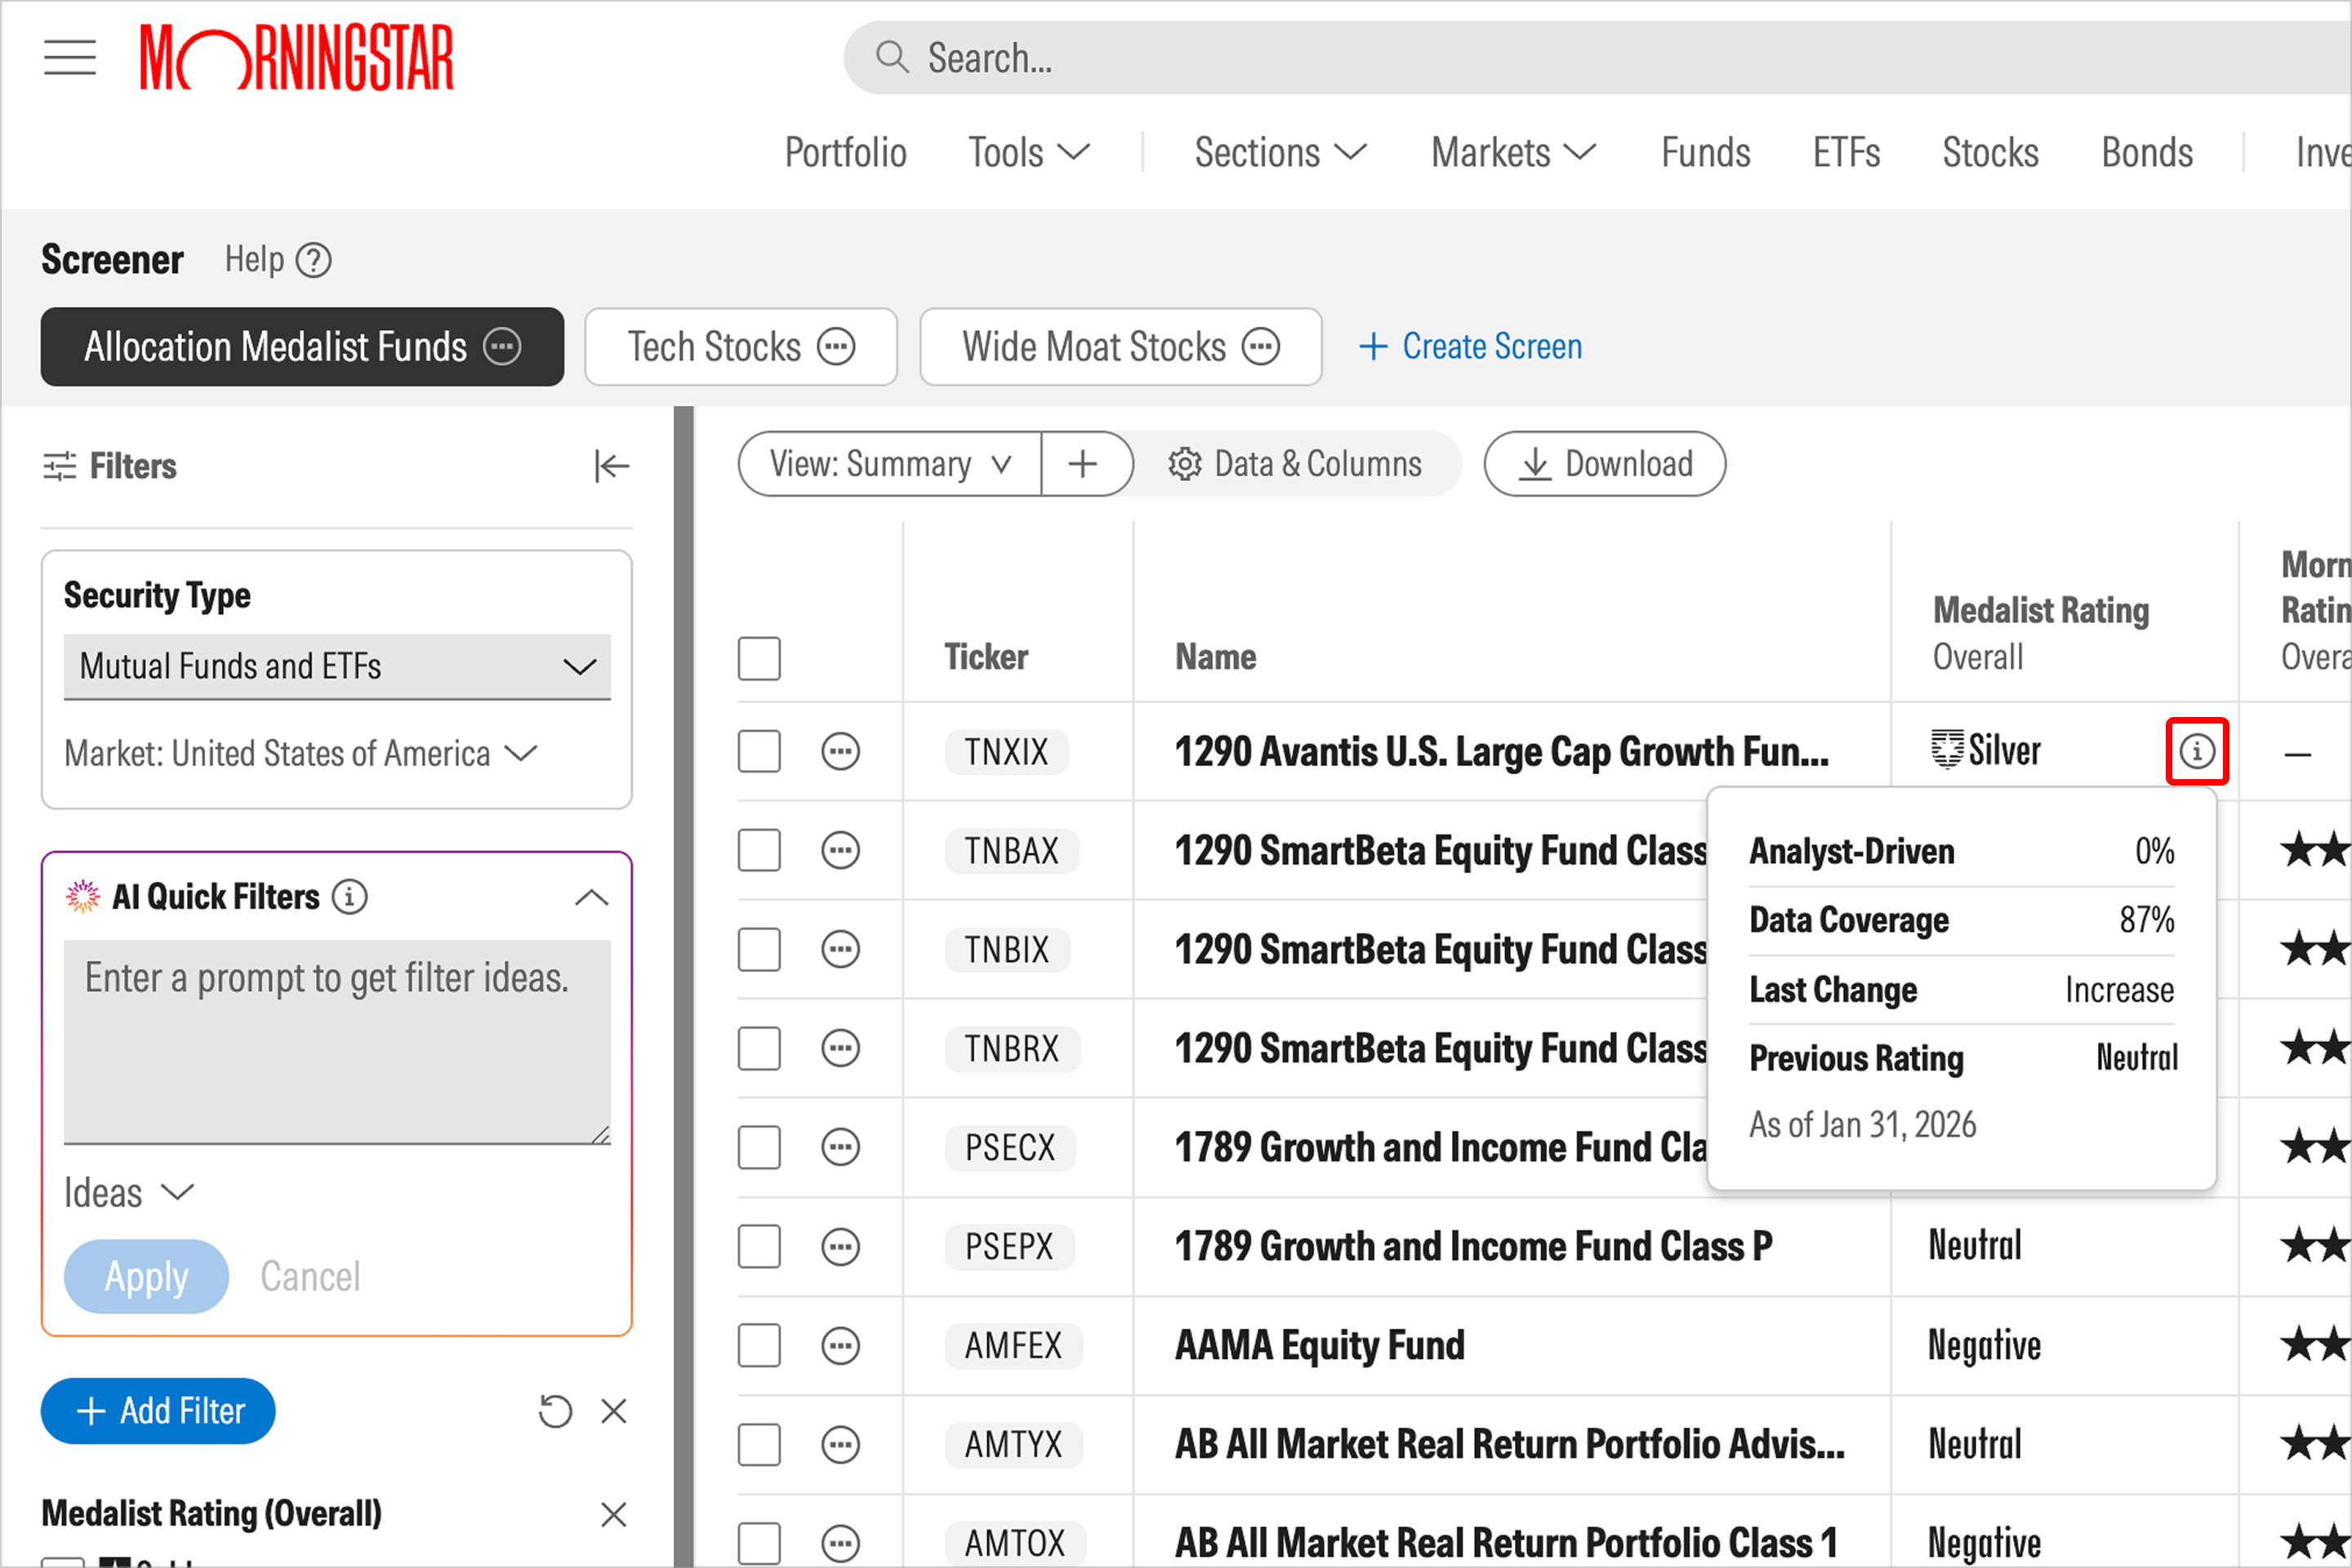Click the Add Filter button

(158, 1412)
